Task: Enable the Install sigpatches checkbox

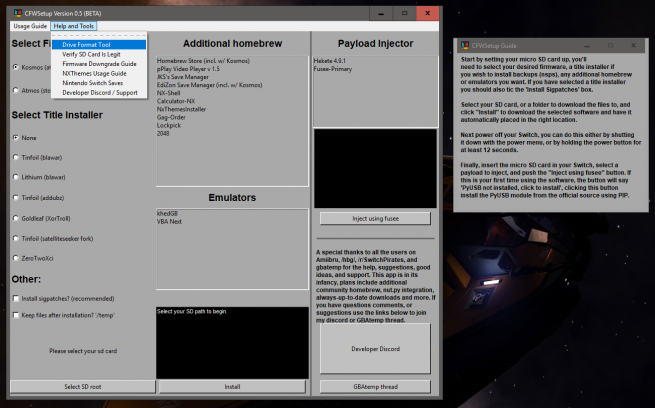Action: pos(15,298)
